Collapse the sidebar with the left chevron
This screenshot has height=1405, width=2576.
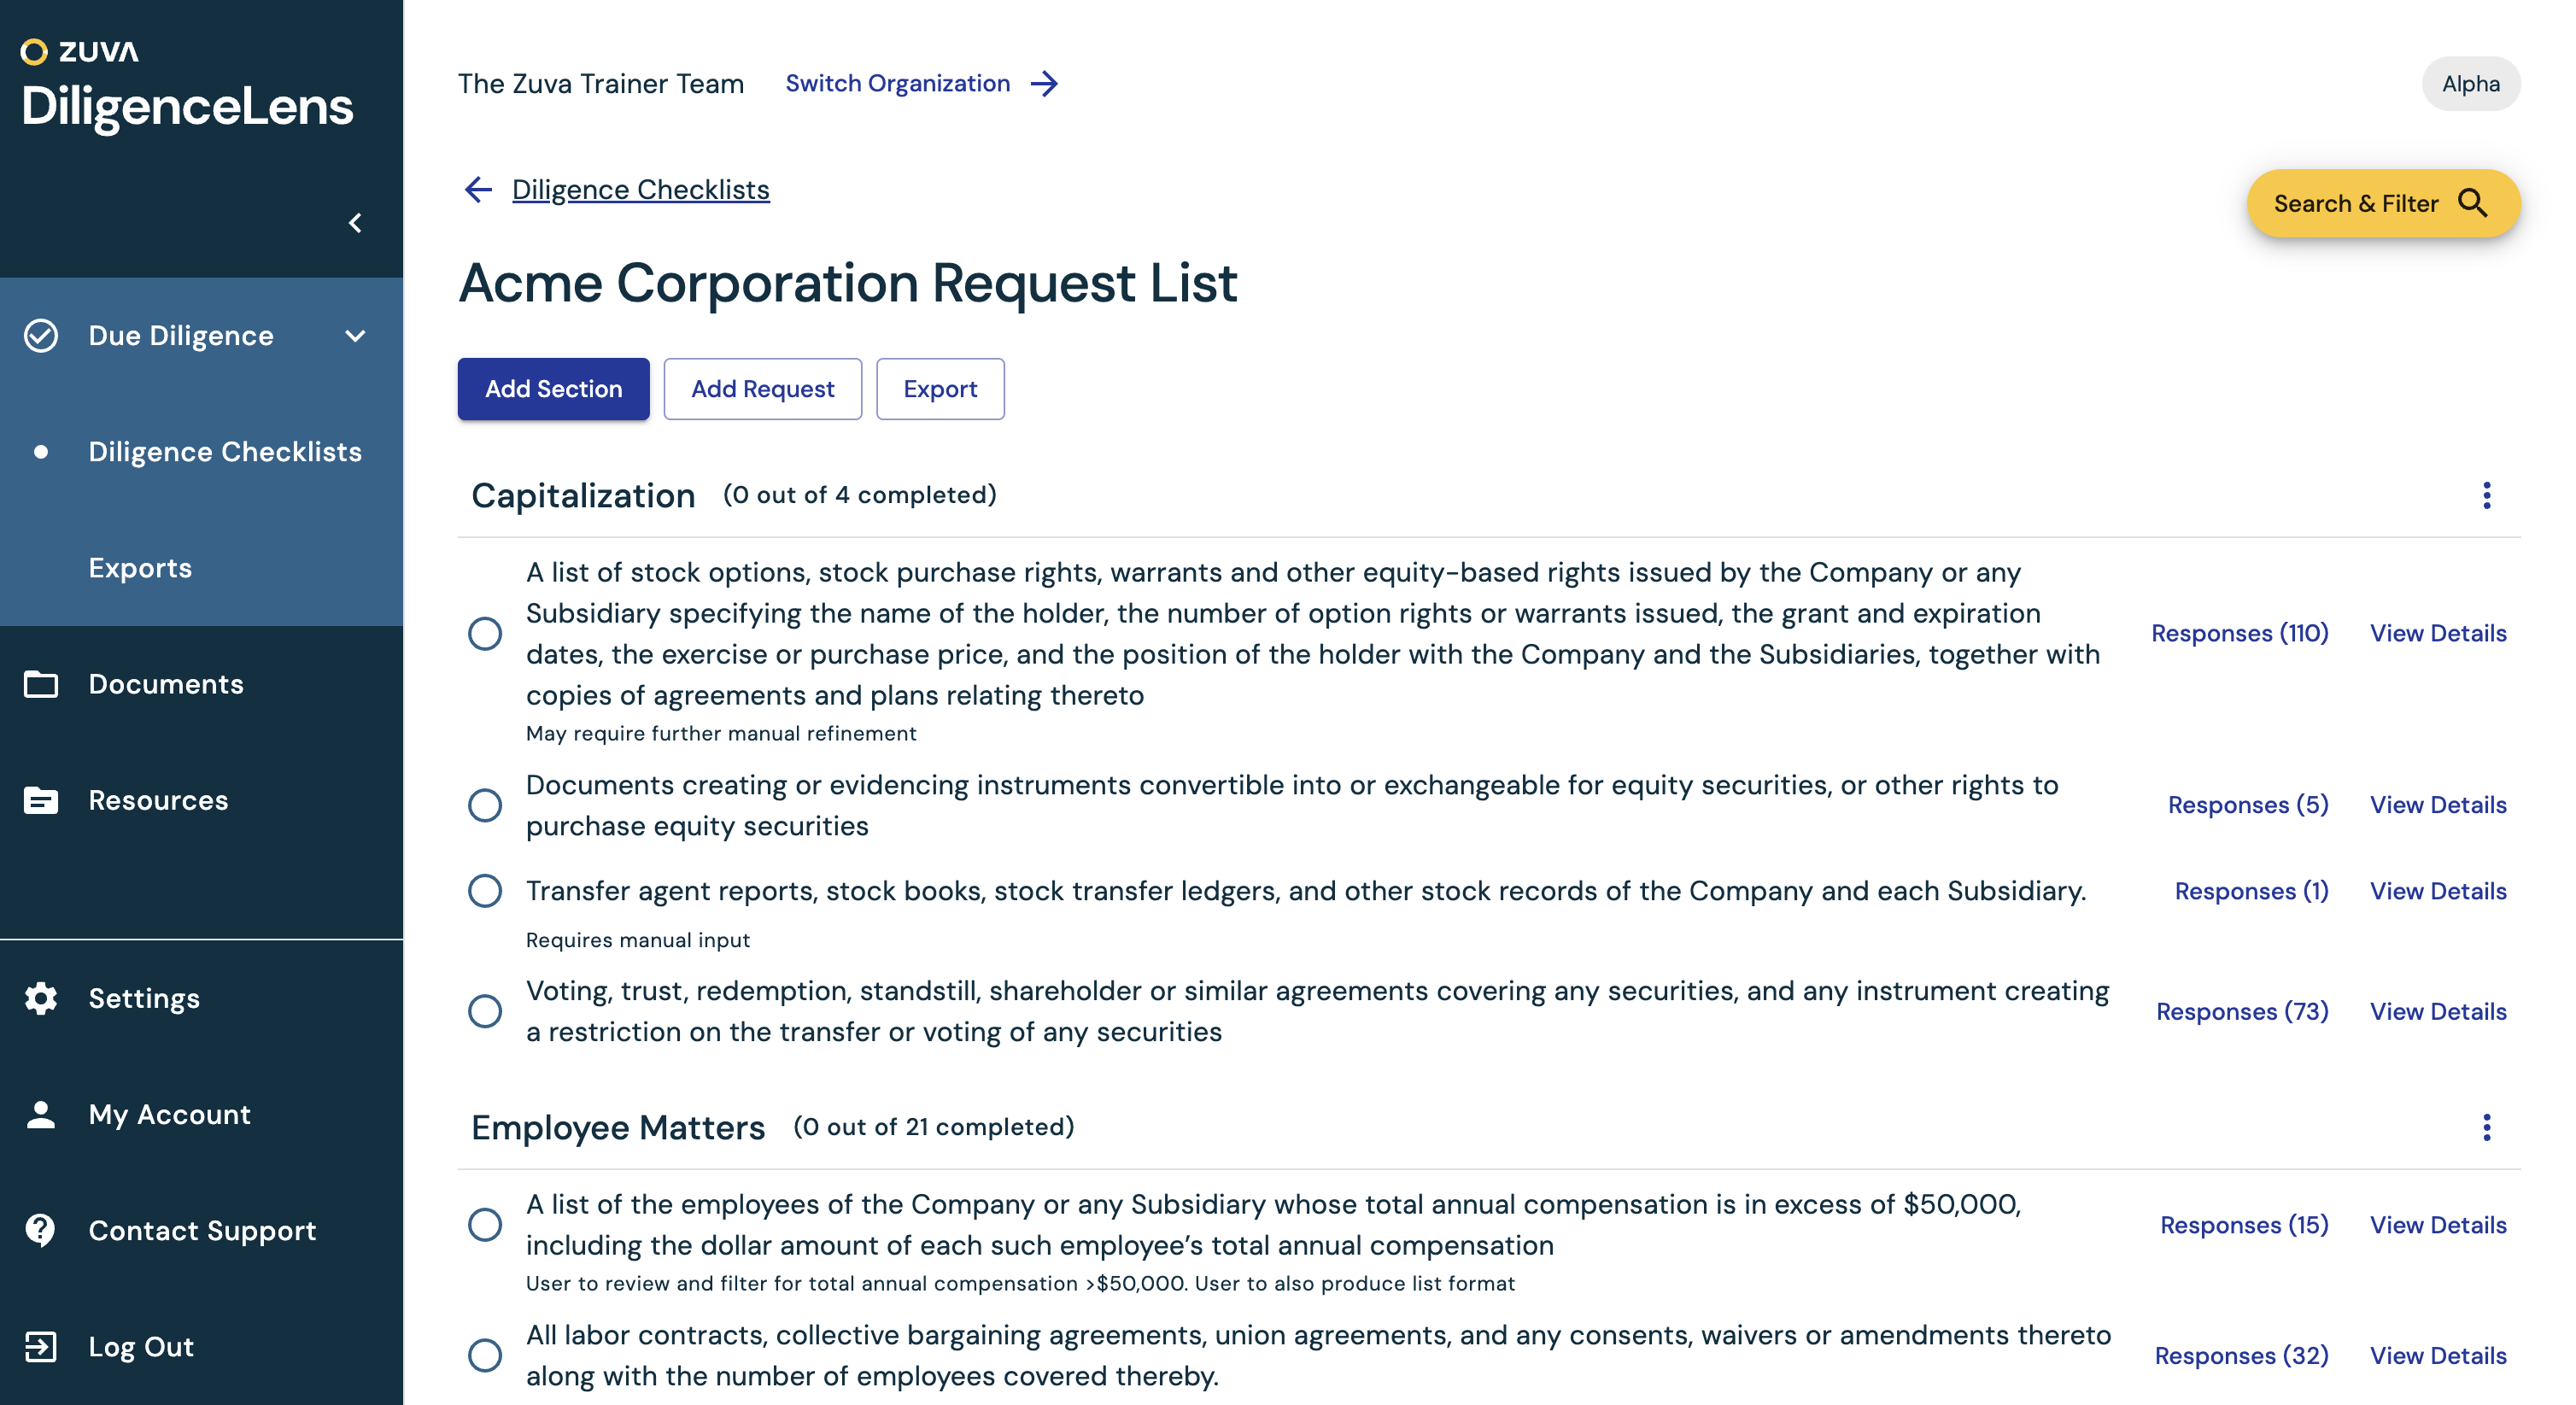pyautogui.click(x=355, y=223)
